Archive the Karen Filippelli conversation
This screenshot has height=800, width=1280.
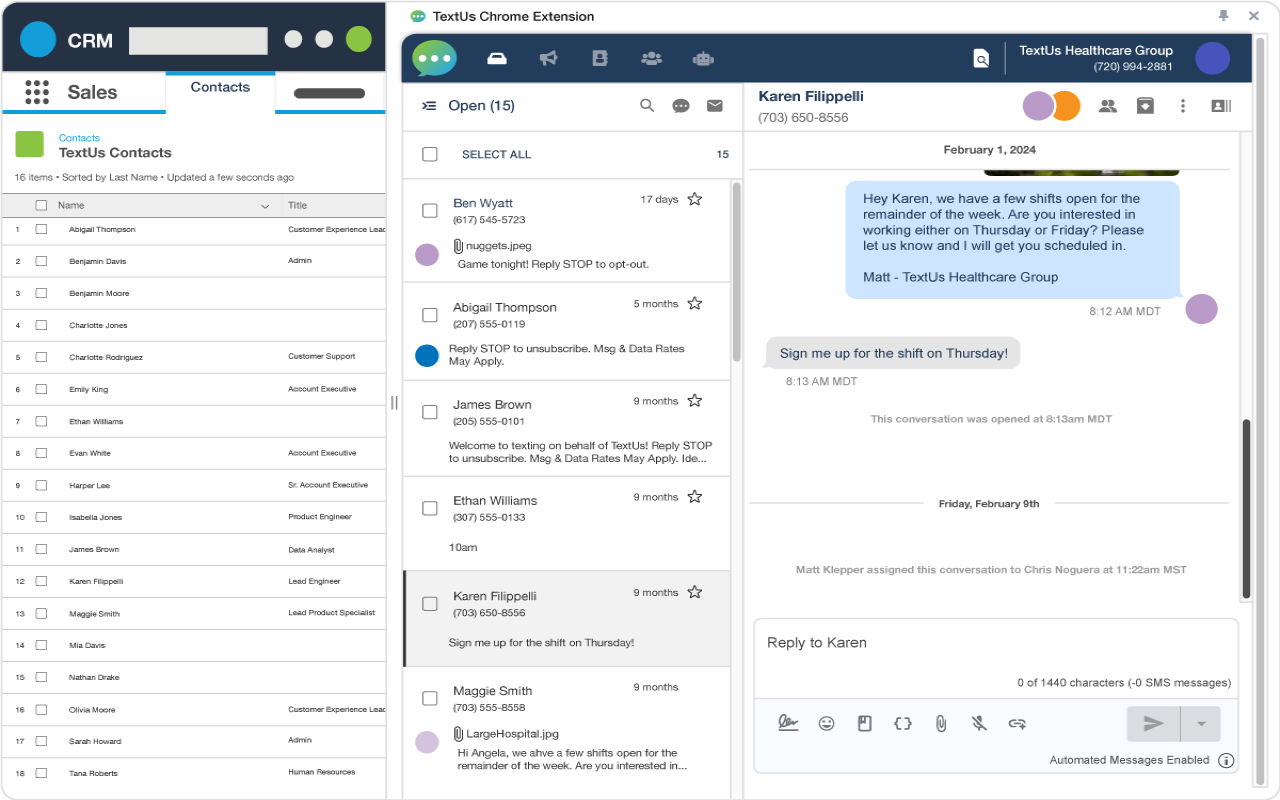click(x=1145, y=105)
